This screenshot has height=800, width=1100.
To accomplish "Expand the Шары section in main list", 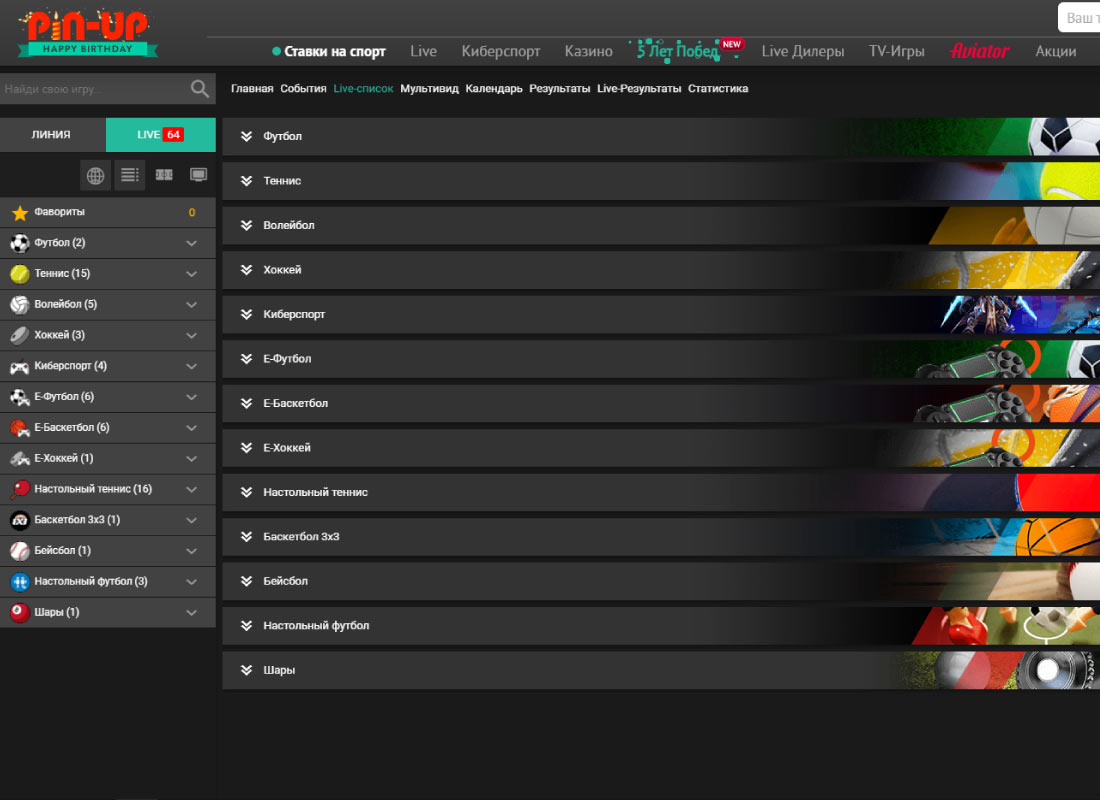I will tap(247, 671).
